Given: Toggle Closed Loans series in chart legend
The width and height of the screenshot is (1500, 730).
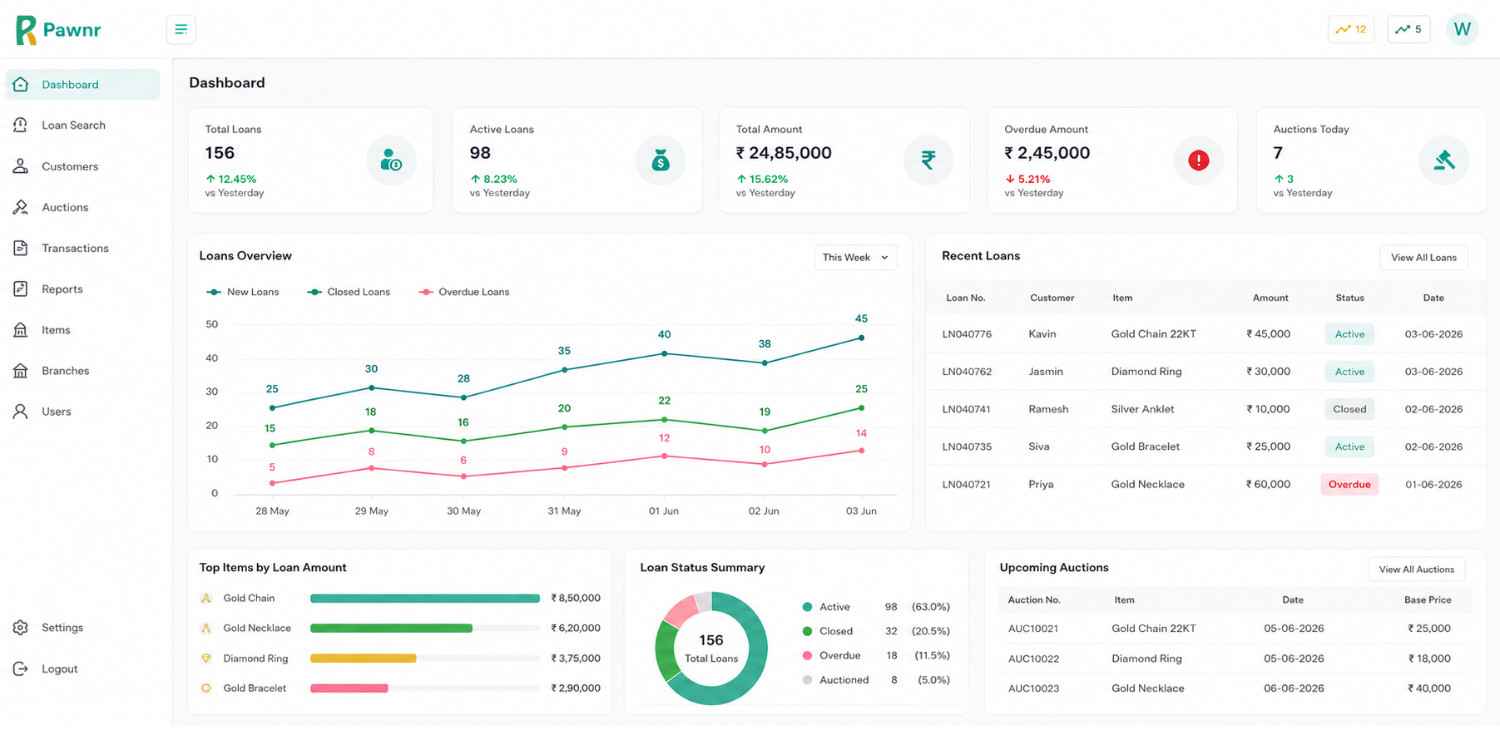Looking at the screenshot, I should 348,292.
